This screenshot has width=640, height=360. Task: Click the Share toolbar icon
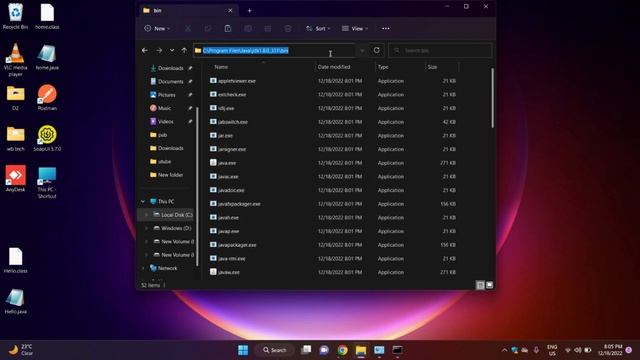click(268, 29)
